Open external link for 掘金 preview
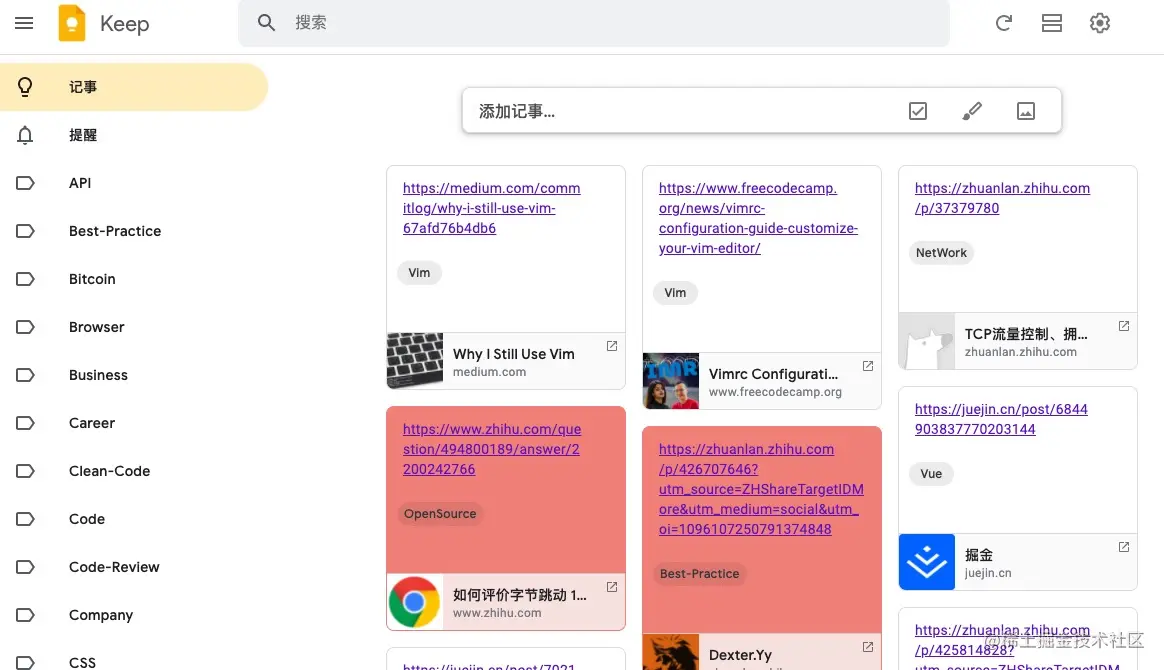1164x670 pixels. [x=1124, y=547]
